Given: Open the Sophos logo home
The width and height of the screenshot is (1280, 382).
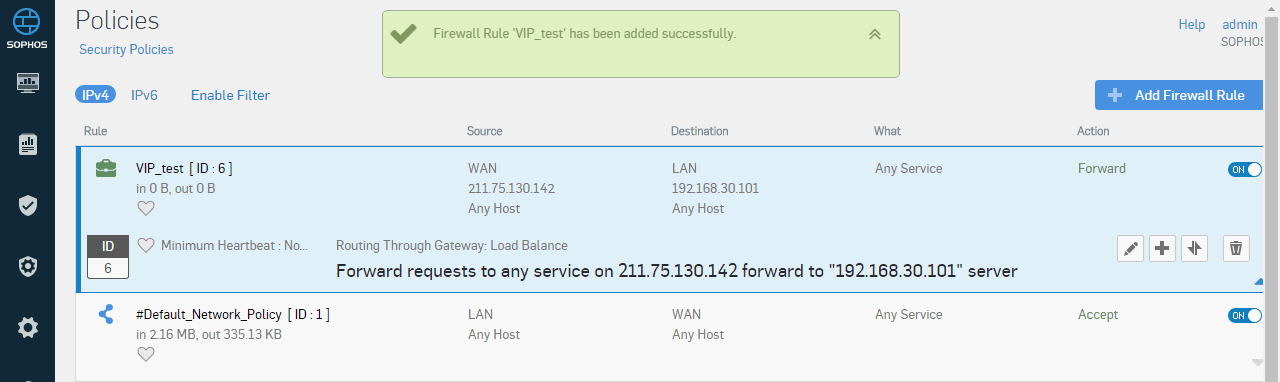Looking at the screenshot, I should pos(28,27).
